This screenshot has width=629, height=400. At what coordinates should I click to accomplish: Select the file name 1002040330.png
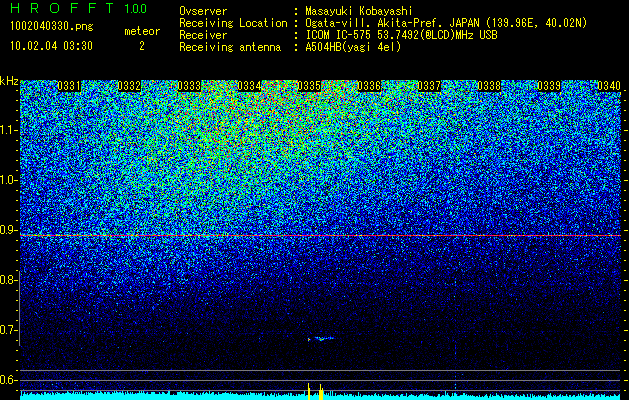[x=52, y=26]
